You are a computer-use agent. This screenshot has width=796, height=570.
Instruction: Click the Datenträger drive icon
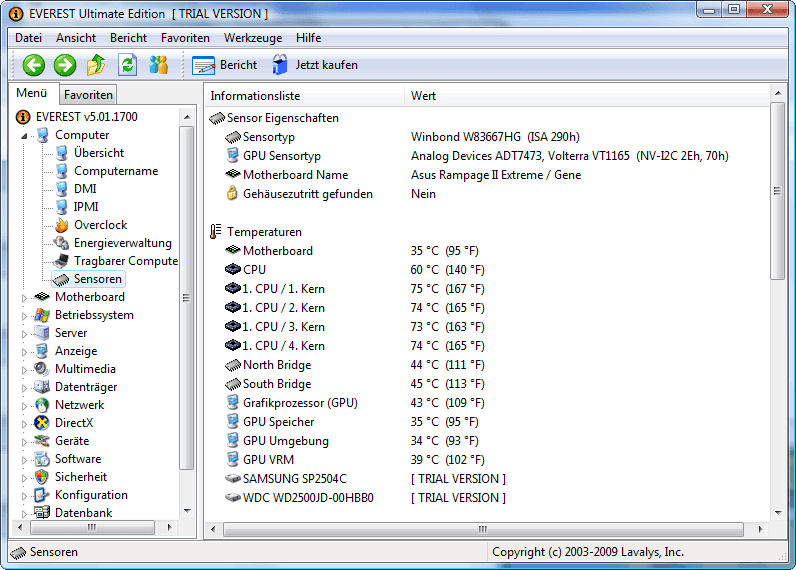pyautogui.click(x=42, y=387)
